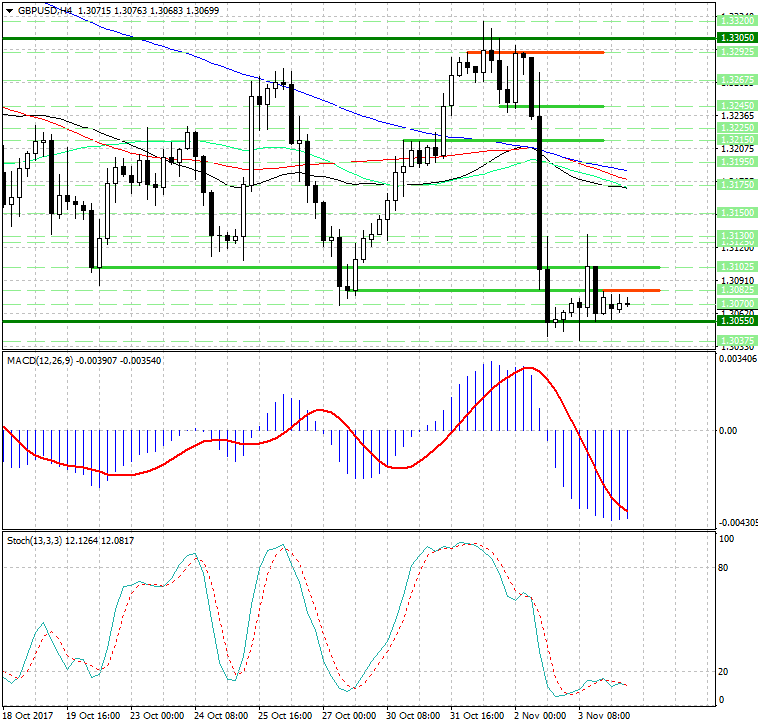
Task: Click the Stochastic 20 level label
Action: pyautogui.click(x=726, y=672)
